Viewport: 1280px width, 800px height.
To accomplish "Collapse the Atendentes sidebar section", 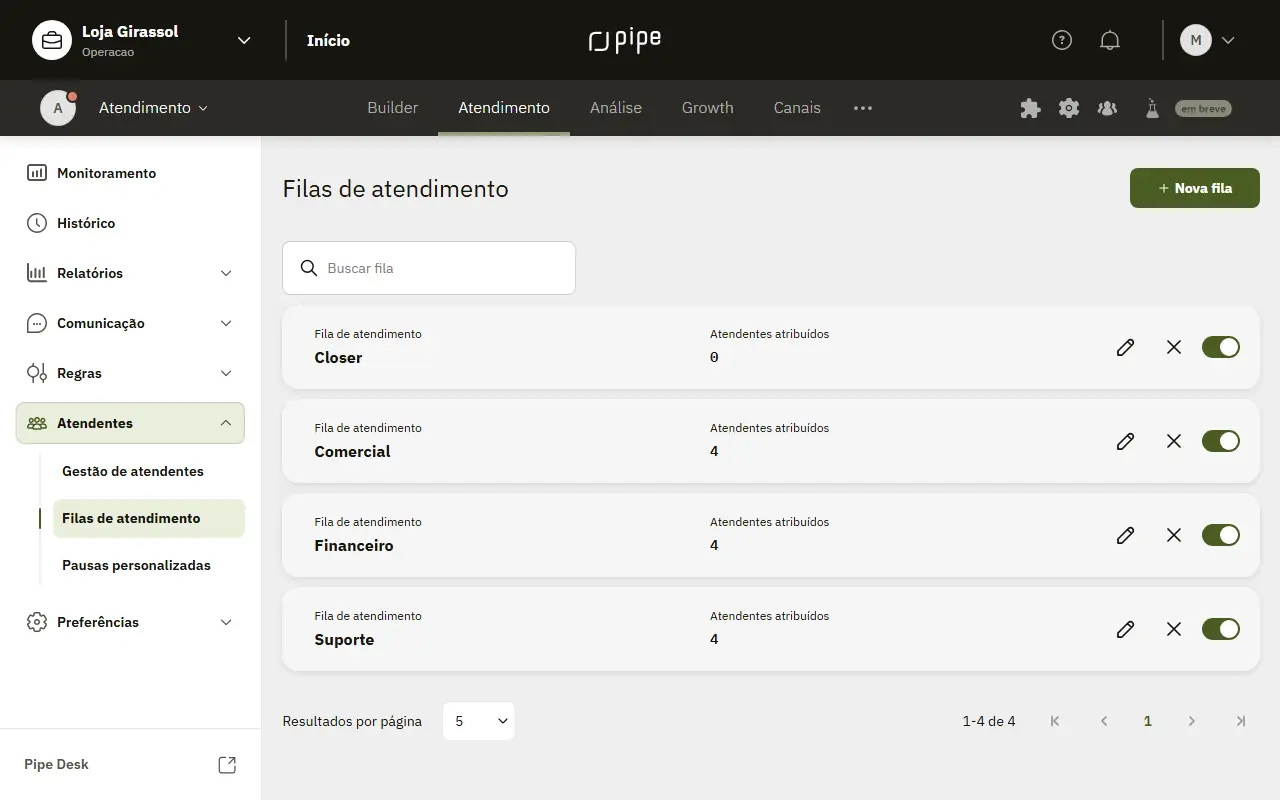I will coord(130,423).
